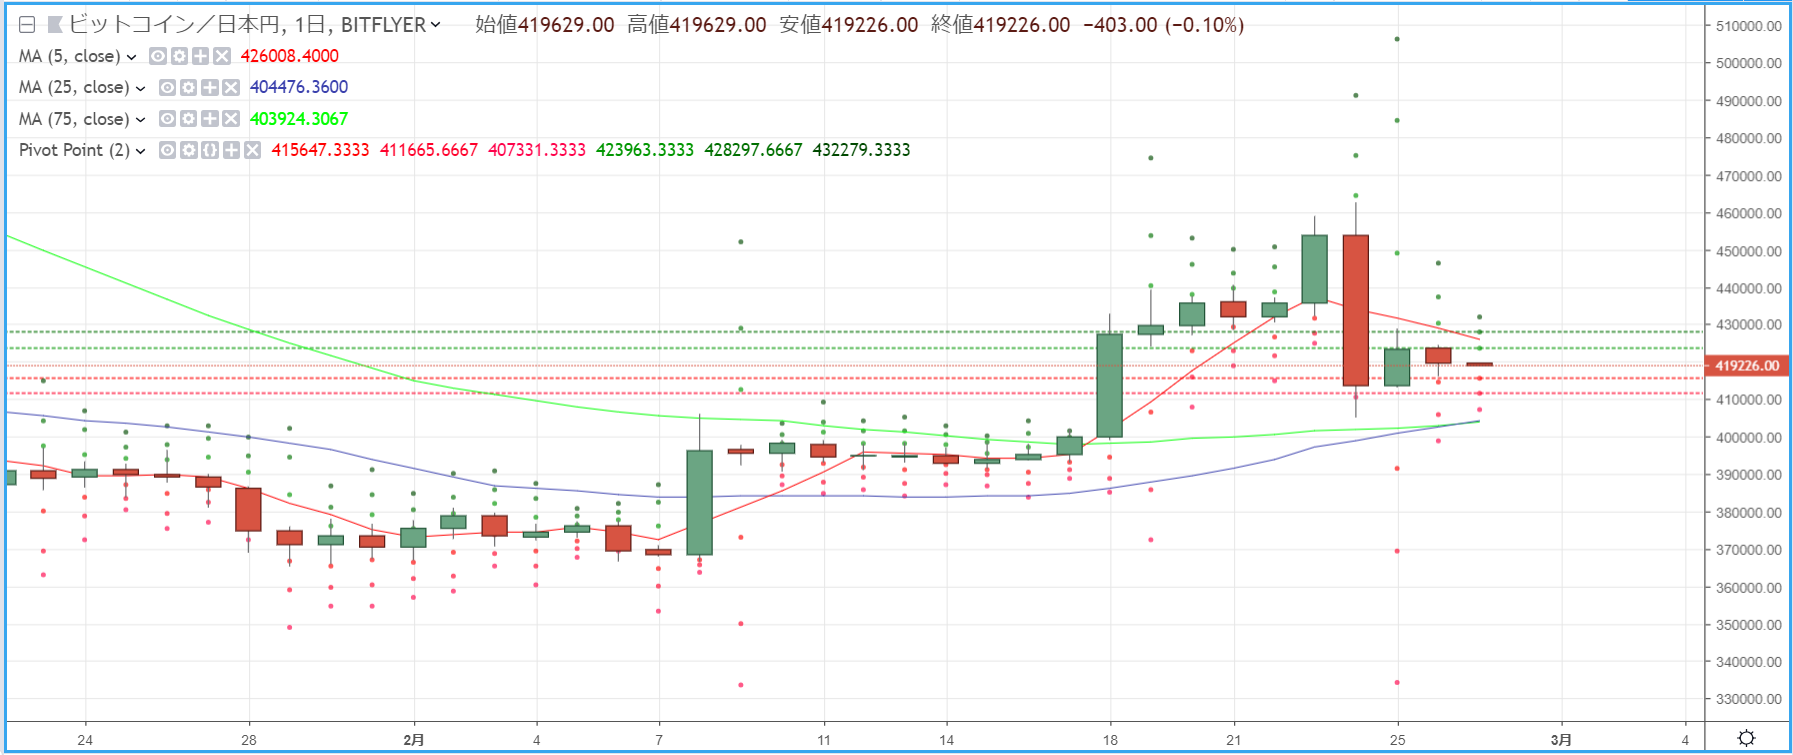This screenshot has height=755, width=1793.
Task: Expand the MA (75, close) dropdown
Action: [140, 120]
